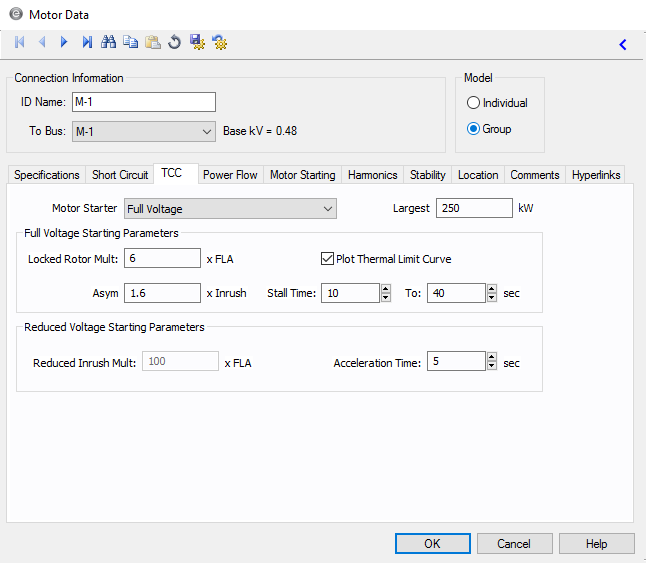Click the copy icon in toolbar
Image resolution: width=646 pixels, height=563 pixels.
pyautogui.click(x=130, y=42)
